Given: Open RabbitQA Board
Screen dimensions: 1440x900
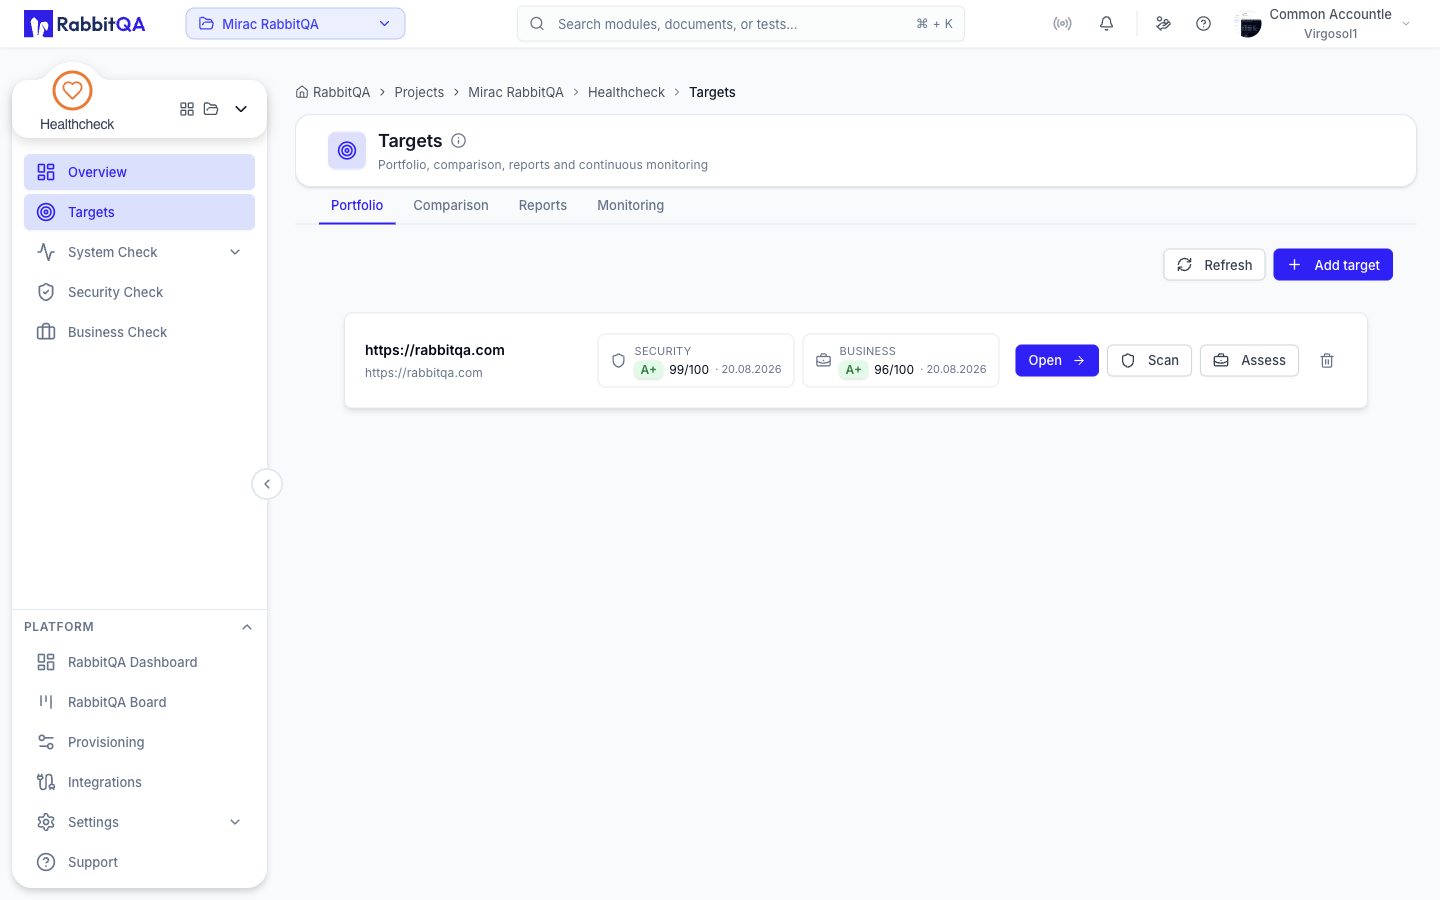Looking at the screenshot, I should point(139,702).
